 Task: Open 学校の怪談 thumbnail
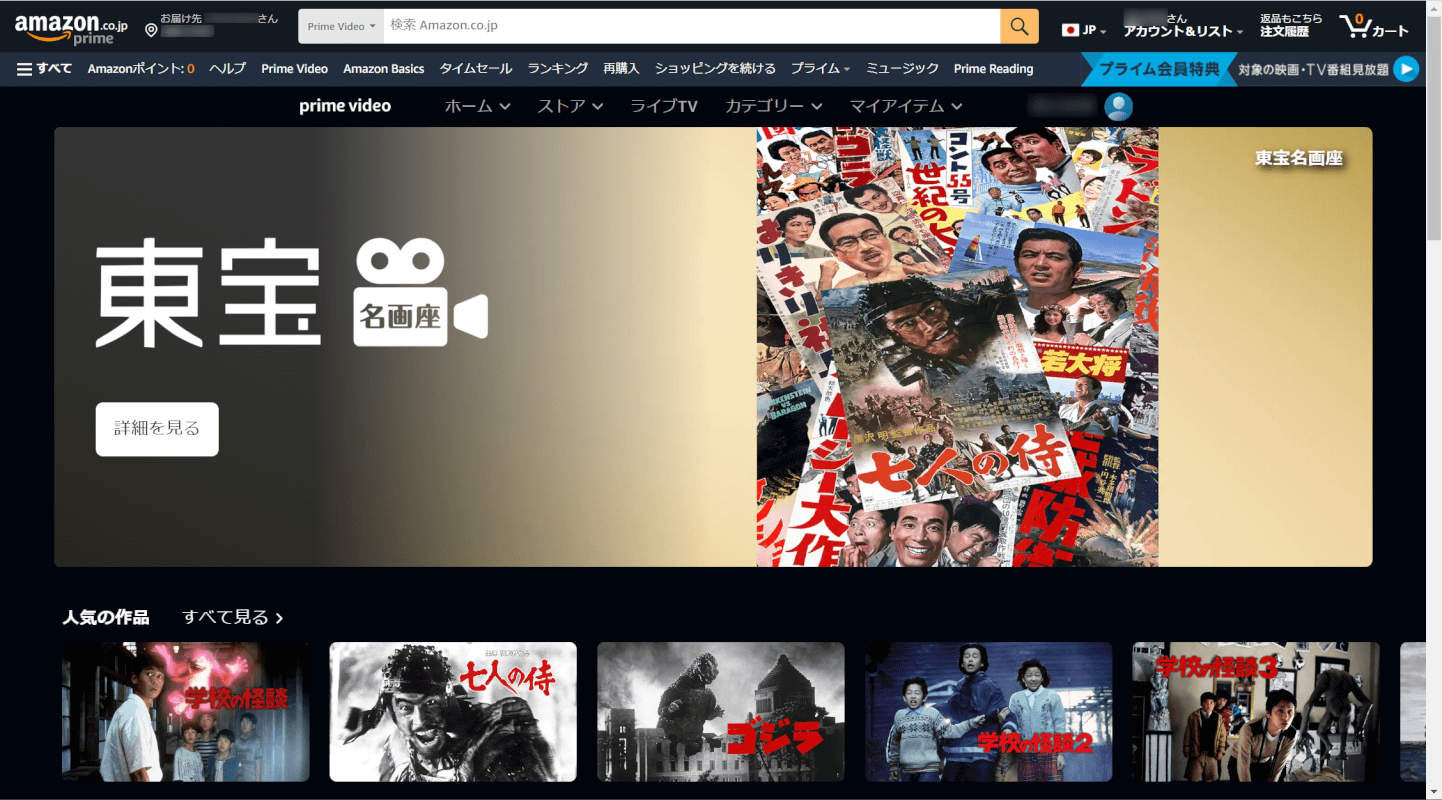coord(186,712)
